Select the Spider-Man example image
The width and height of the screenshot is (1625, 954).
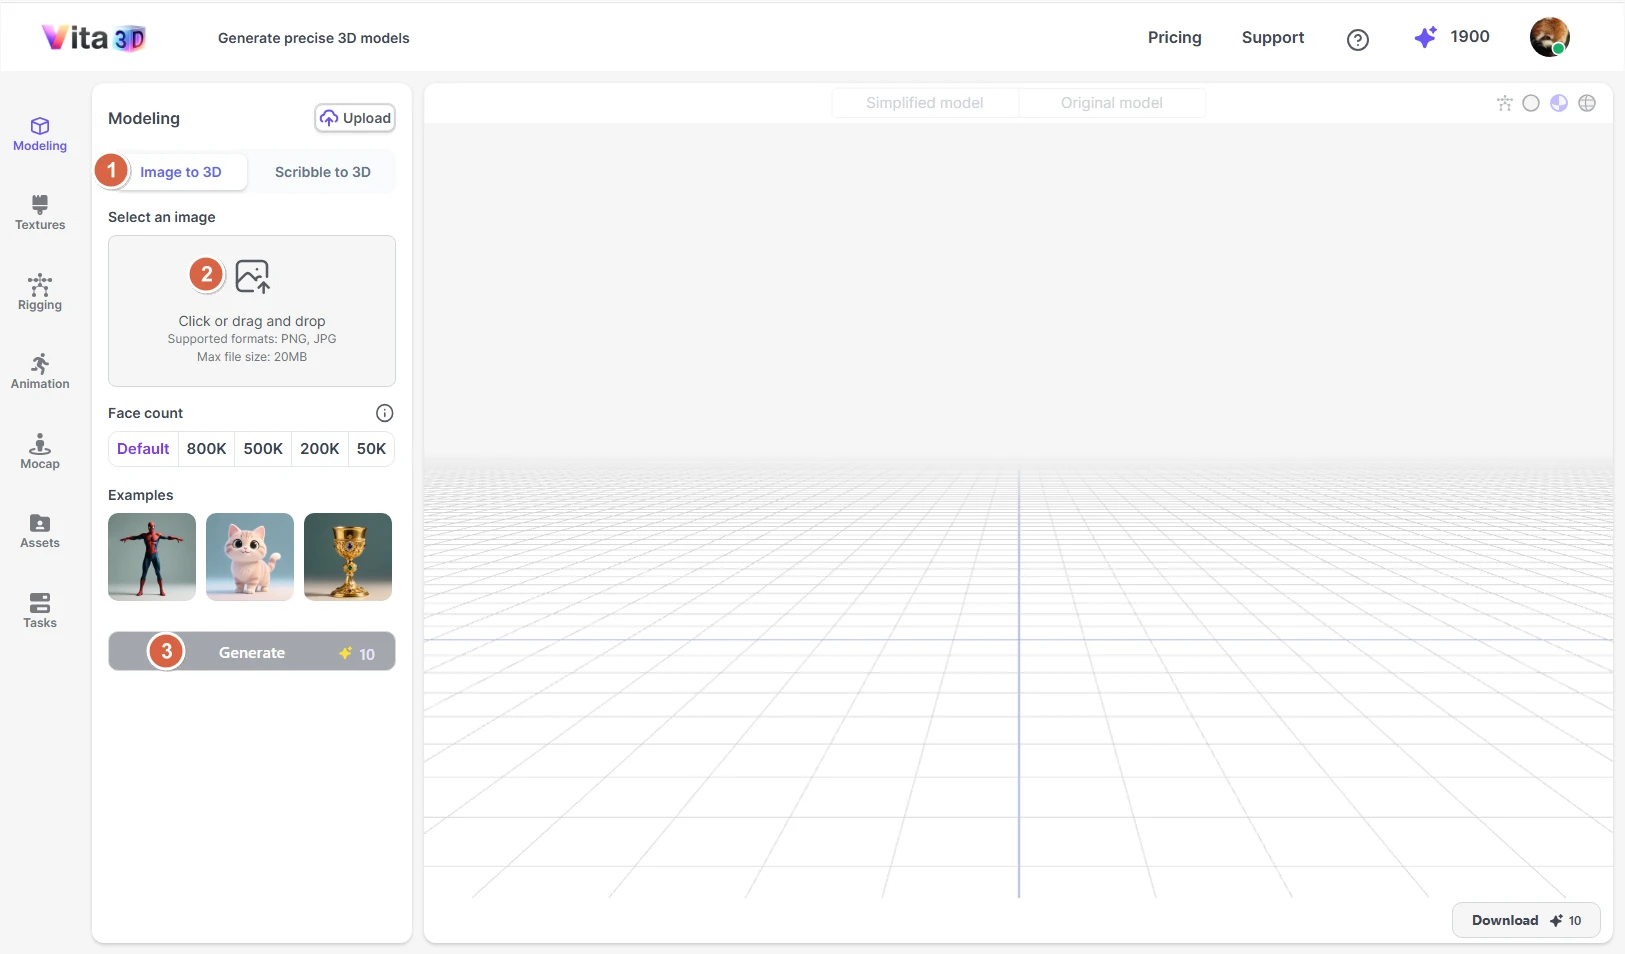click(151, 557)
